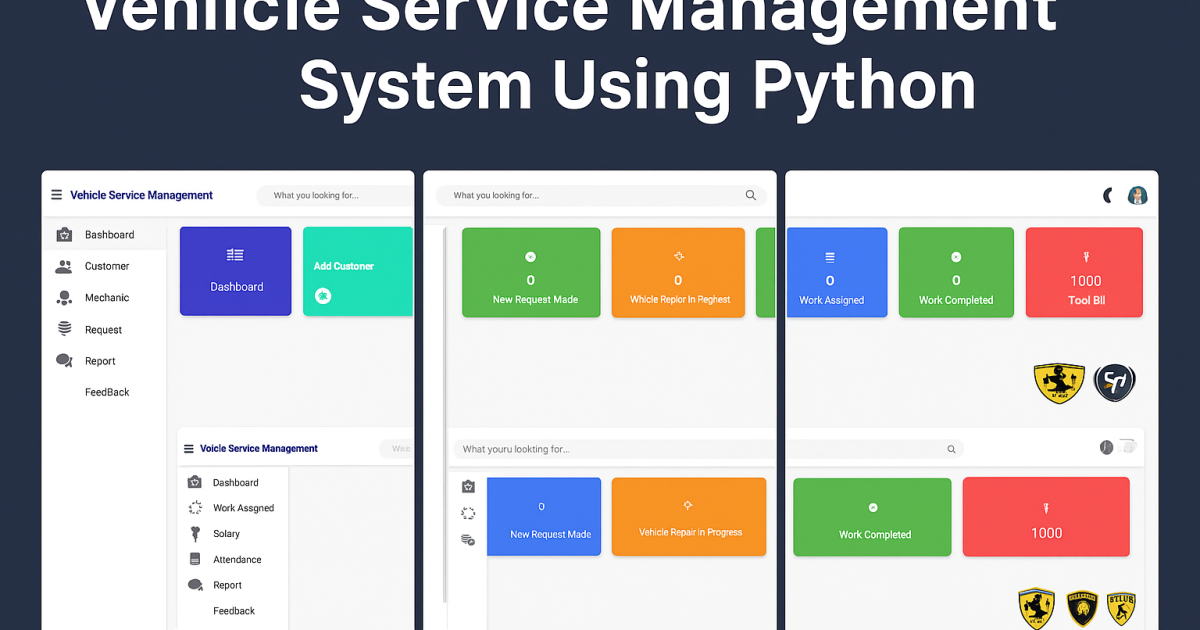
Task: Click the Work Assgned spinner icon
Action: point(194,507)
